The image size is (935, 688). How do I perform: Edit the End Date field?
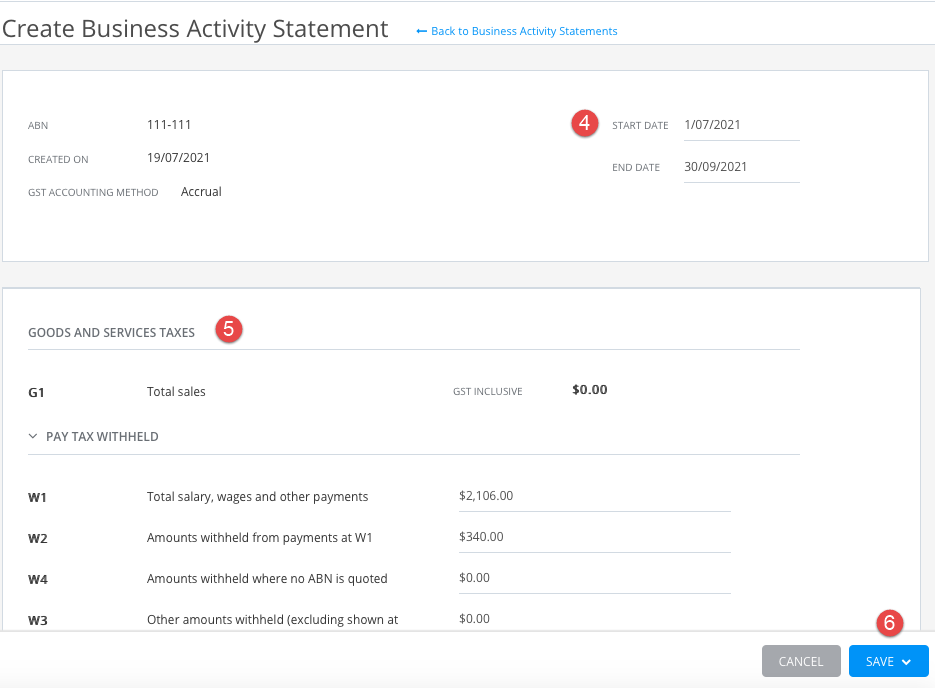740,167
